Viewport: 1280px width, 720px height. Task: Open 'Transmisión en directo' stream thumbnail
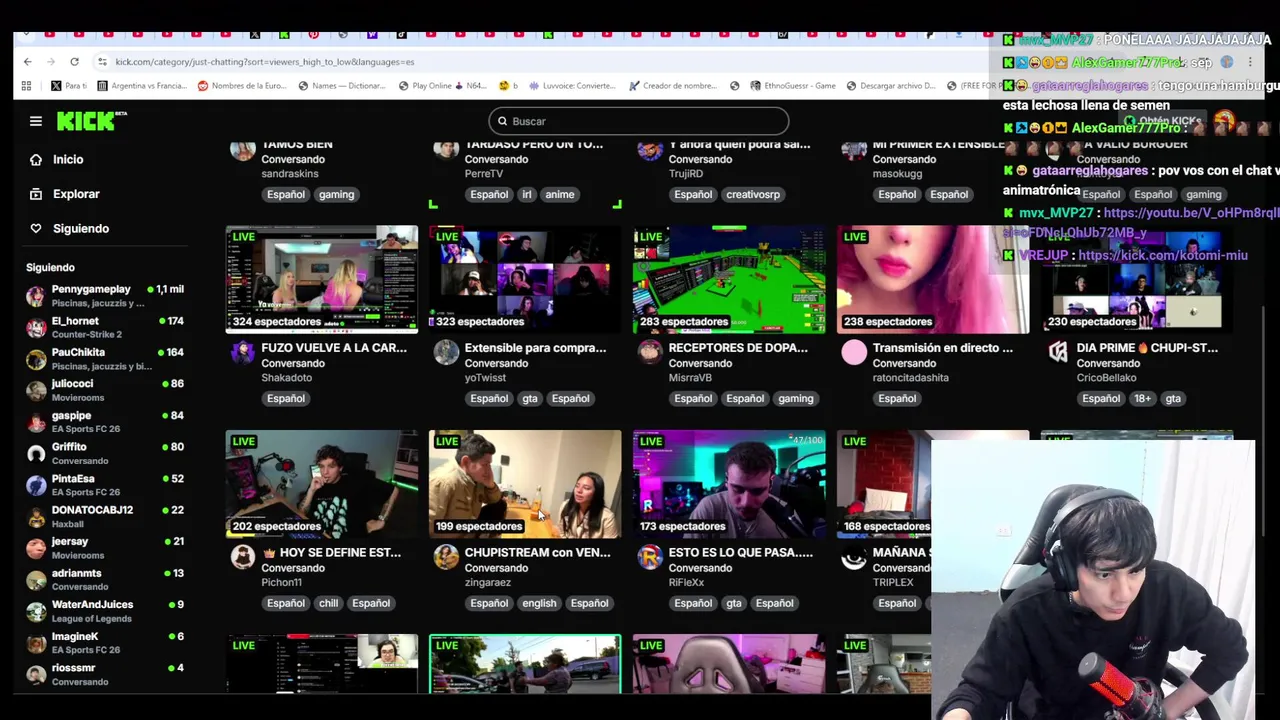point(933,279)
